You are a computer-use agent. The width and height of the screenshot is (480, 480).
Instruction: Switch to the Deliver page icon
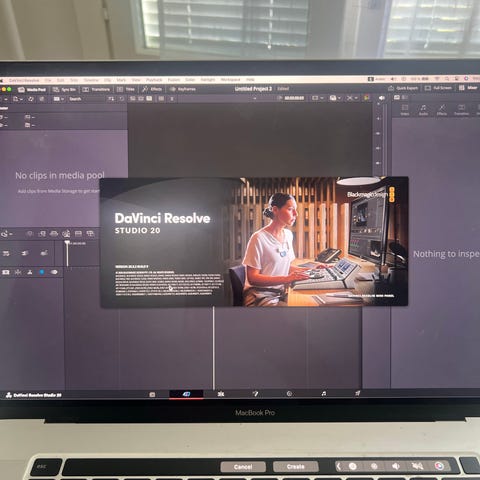pos(358,393)
